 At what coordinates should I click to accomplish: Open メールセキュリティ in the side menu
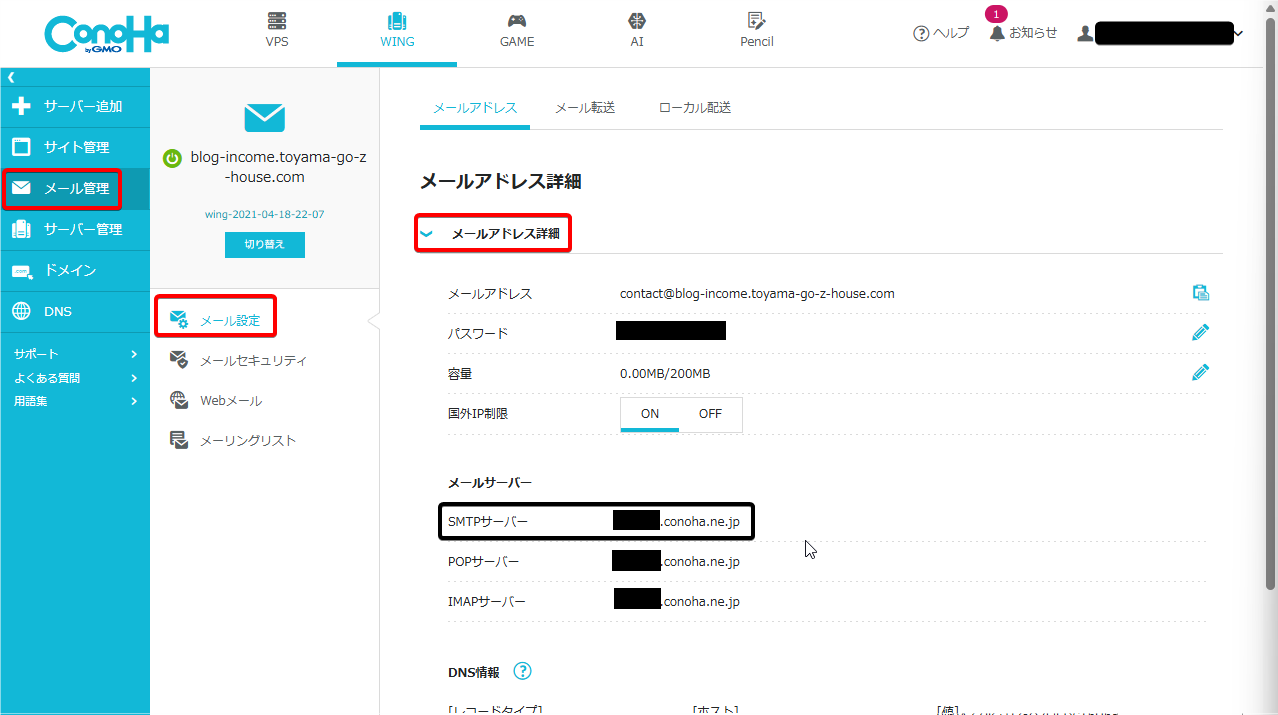coord(252,360)
